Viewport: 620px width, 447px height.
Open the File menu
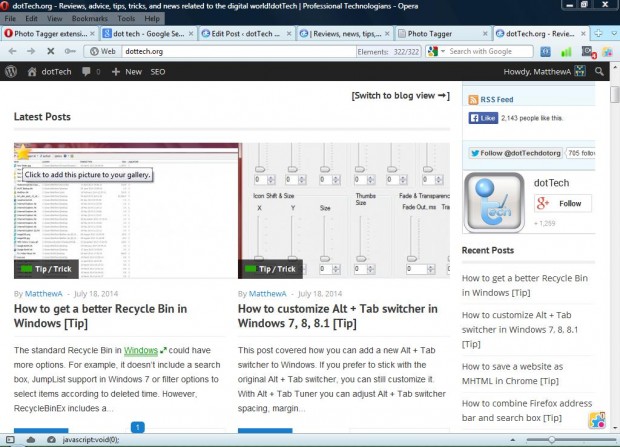pos(10,19)
